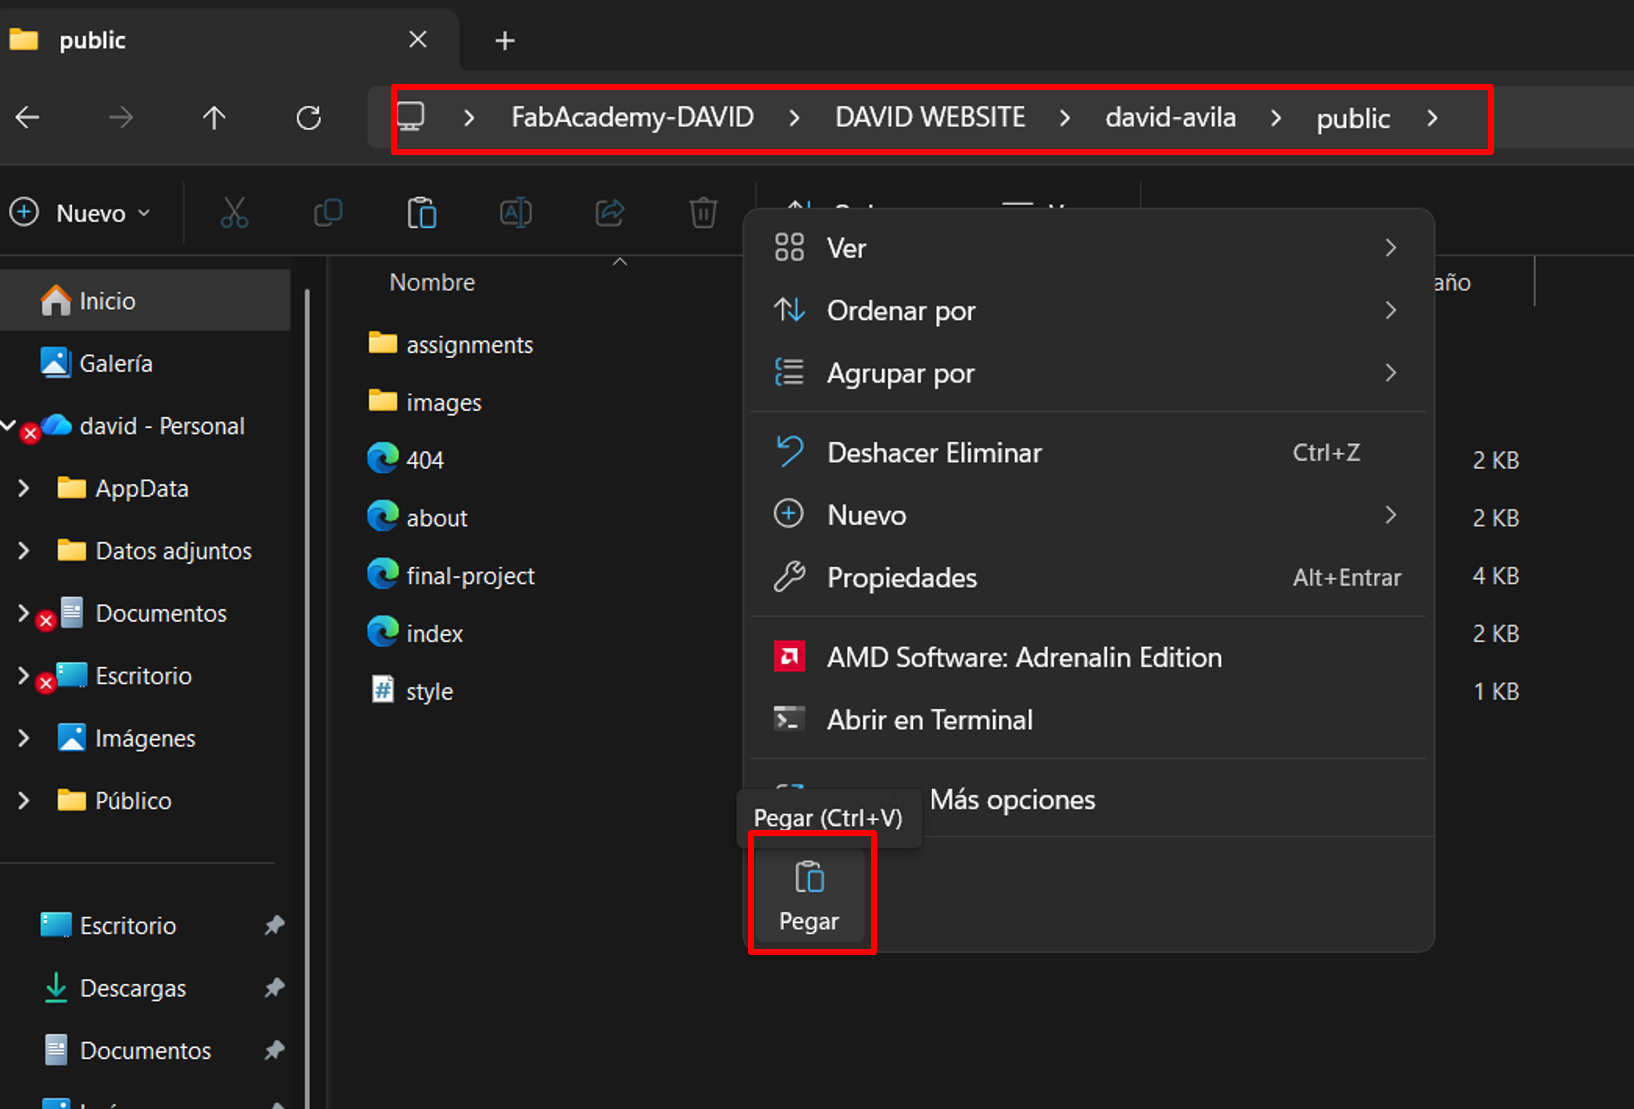
Task: Select the assignments folder
Action: click(450, 345)
